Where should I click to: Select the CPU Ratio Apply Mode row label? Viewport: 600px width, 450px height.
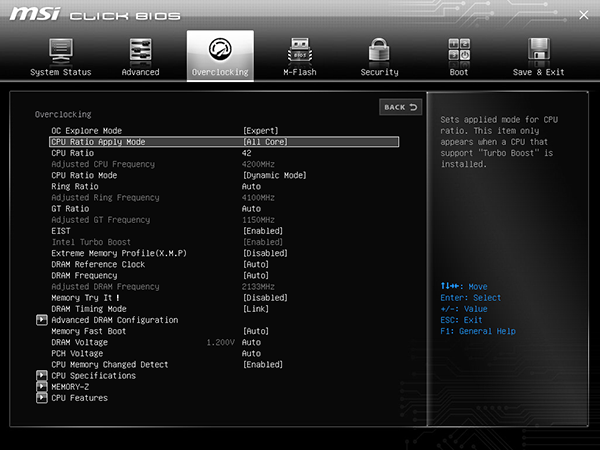point(98,142)
